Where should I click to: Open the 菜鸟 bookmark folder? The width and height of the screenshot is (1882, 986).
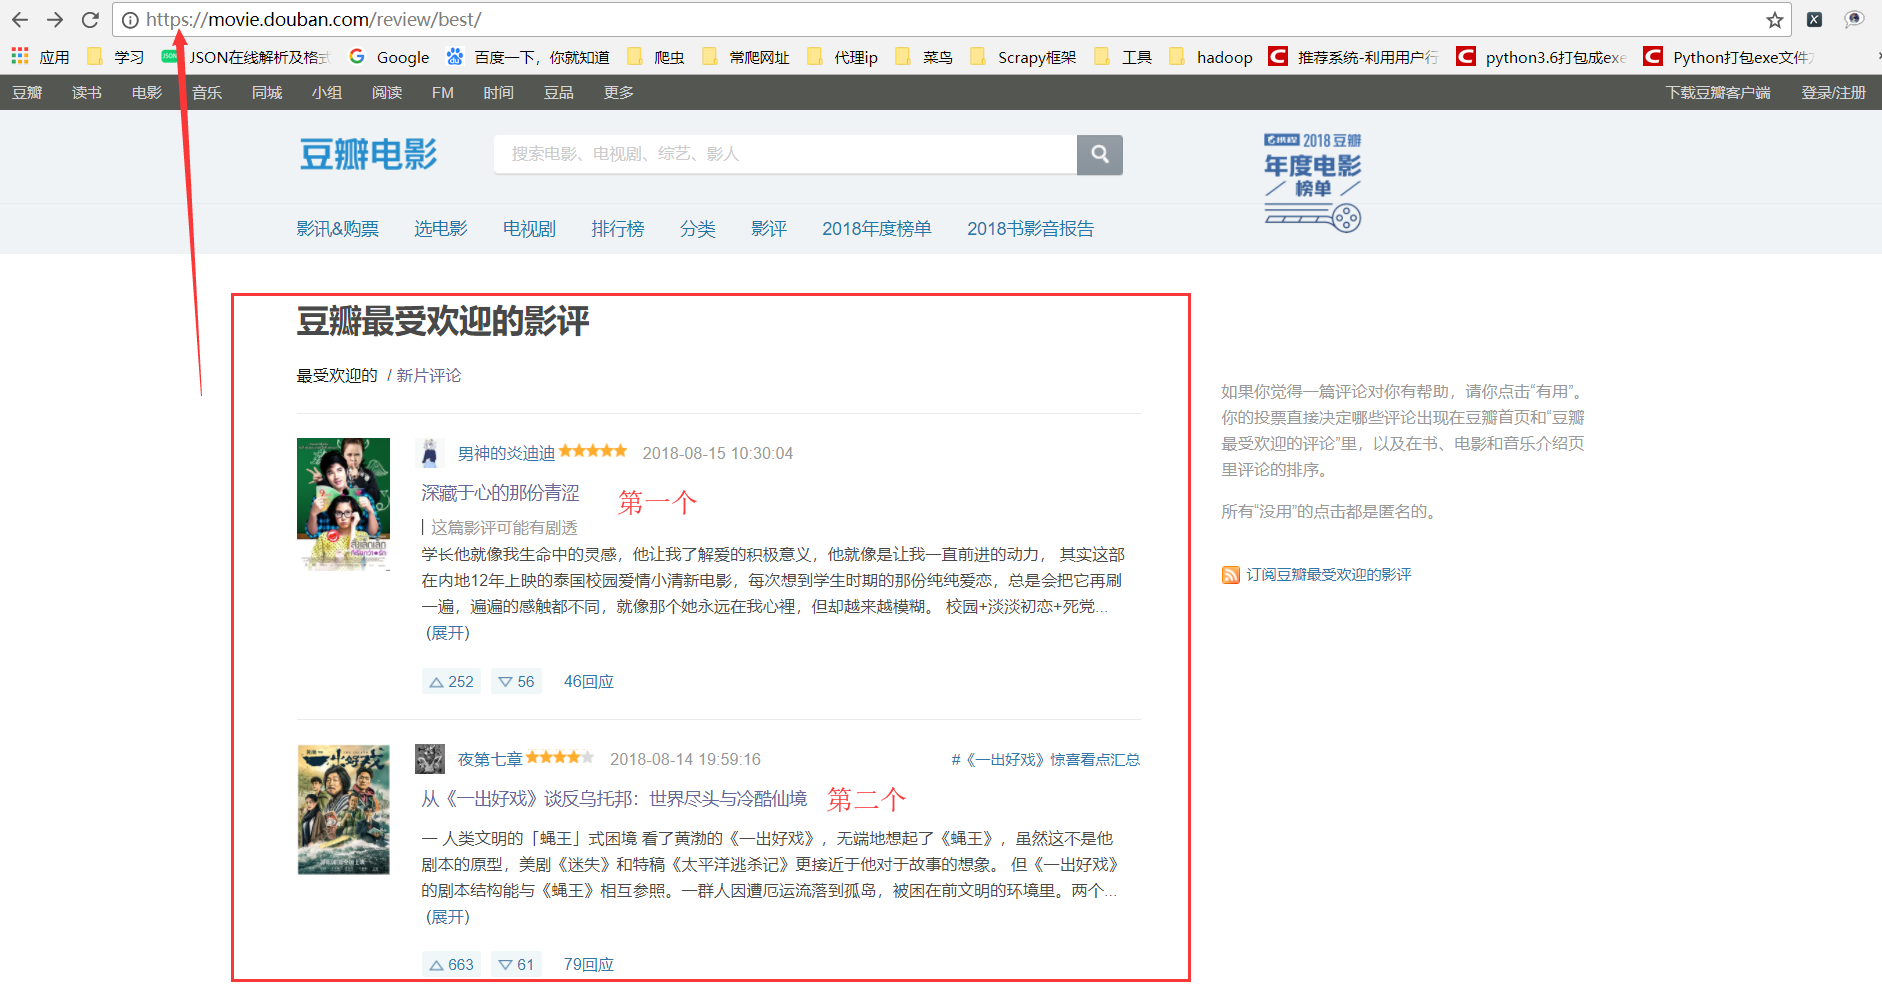coord(924,57)
